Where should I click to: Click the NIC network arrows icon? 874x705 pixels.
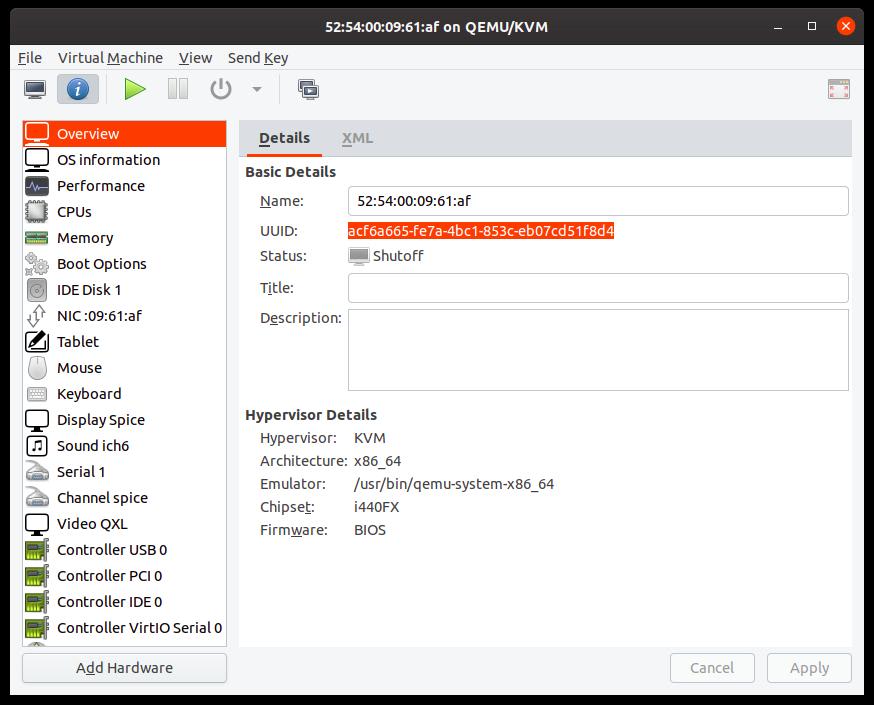pyautogui.click(x=37, y=316)
